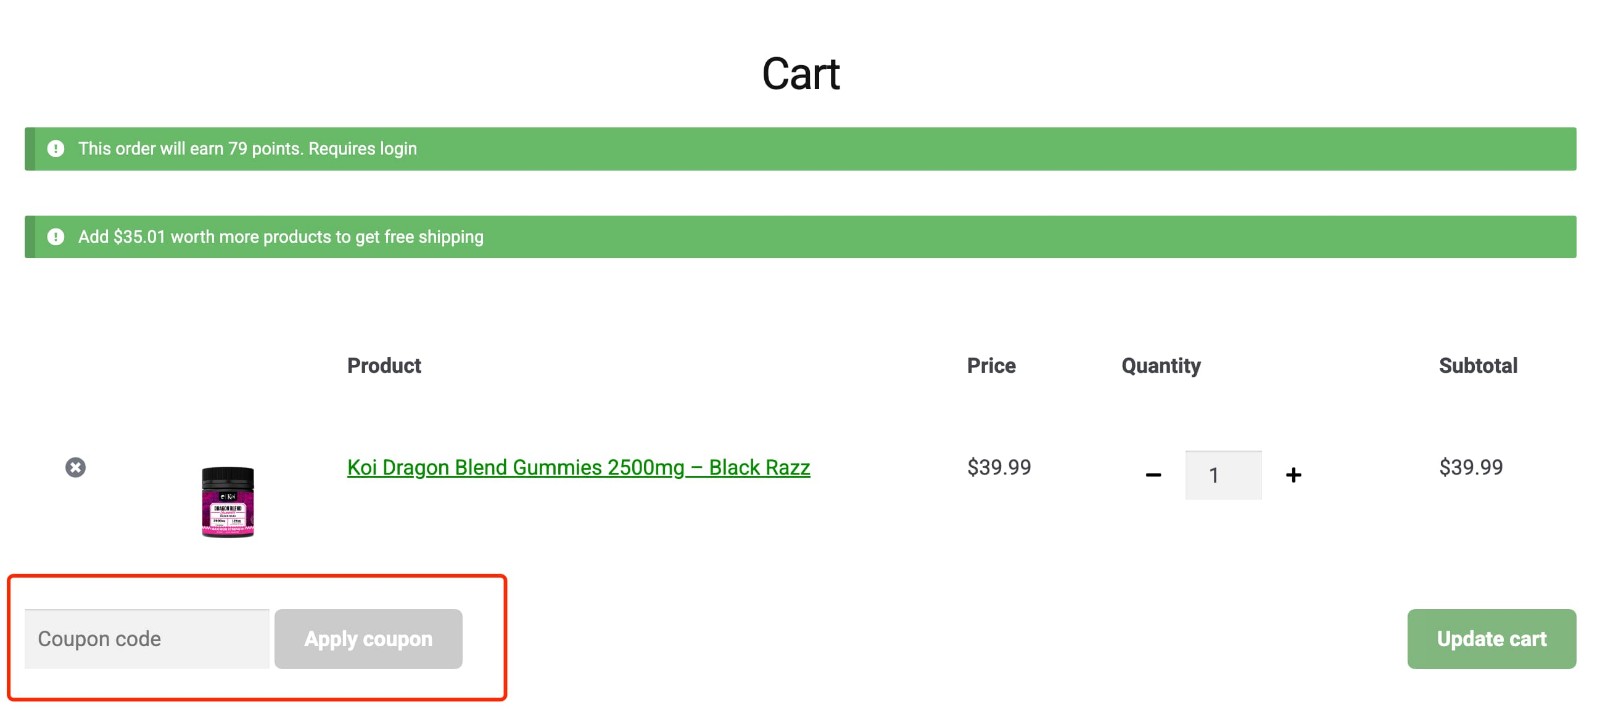Decrease gummies quantity with the minus button

[1153, 475]
